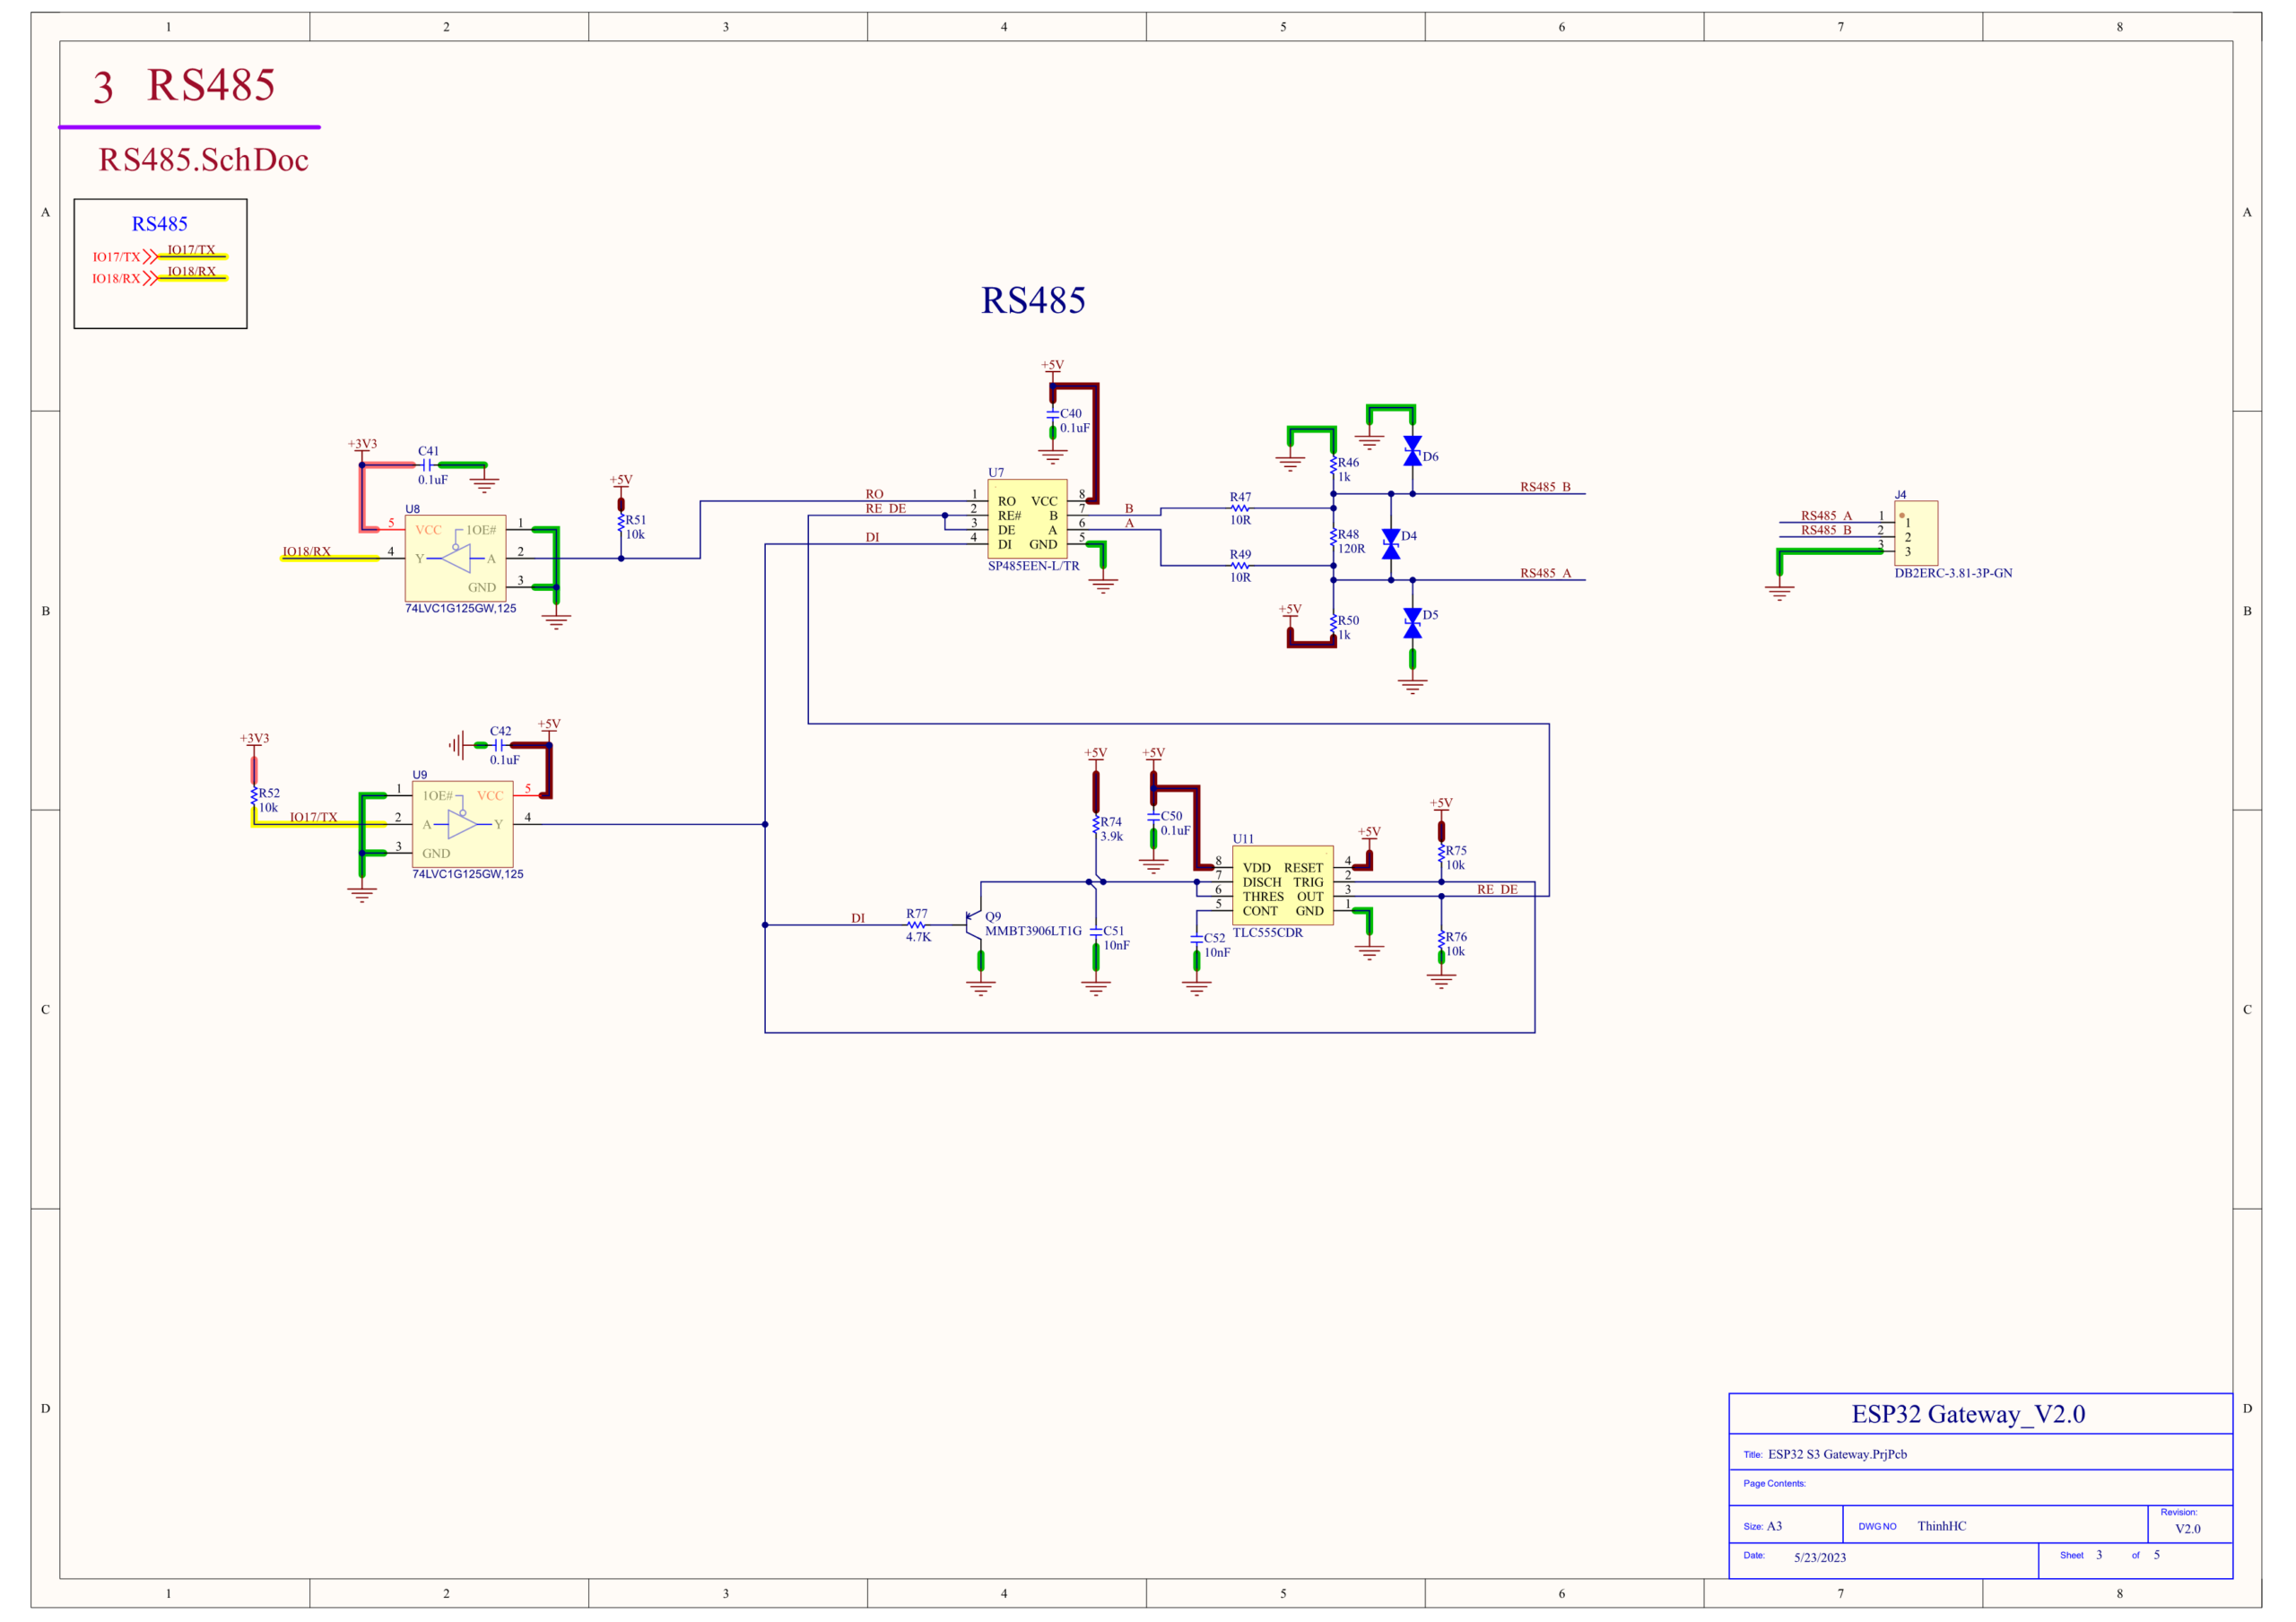Click the U8 74LVC1G125GW buffer
This screenshot has height=1622, width=2296.
455,559
